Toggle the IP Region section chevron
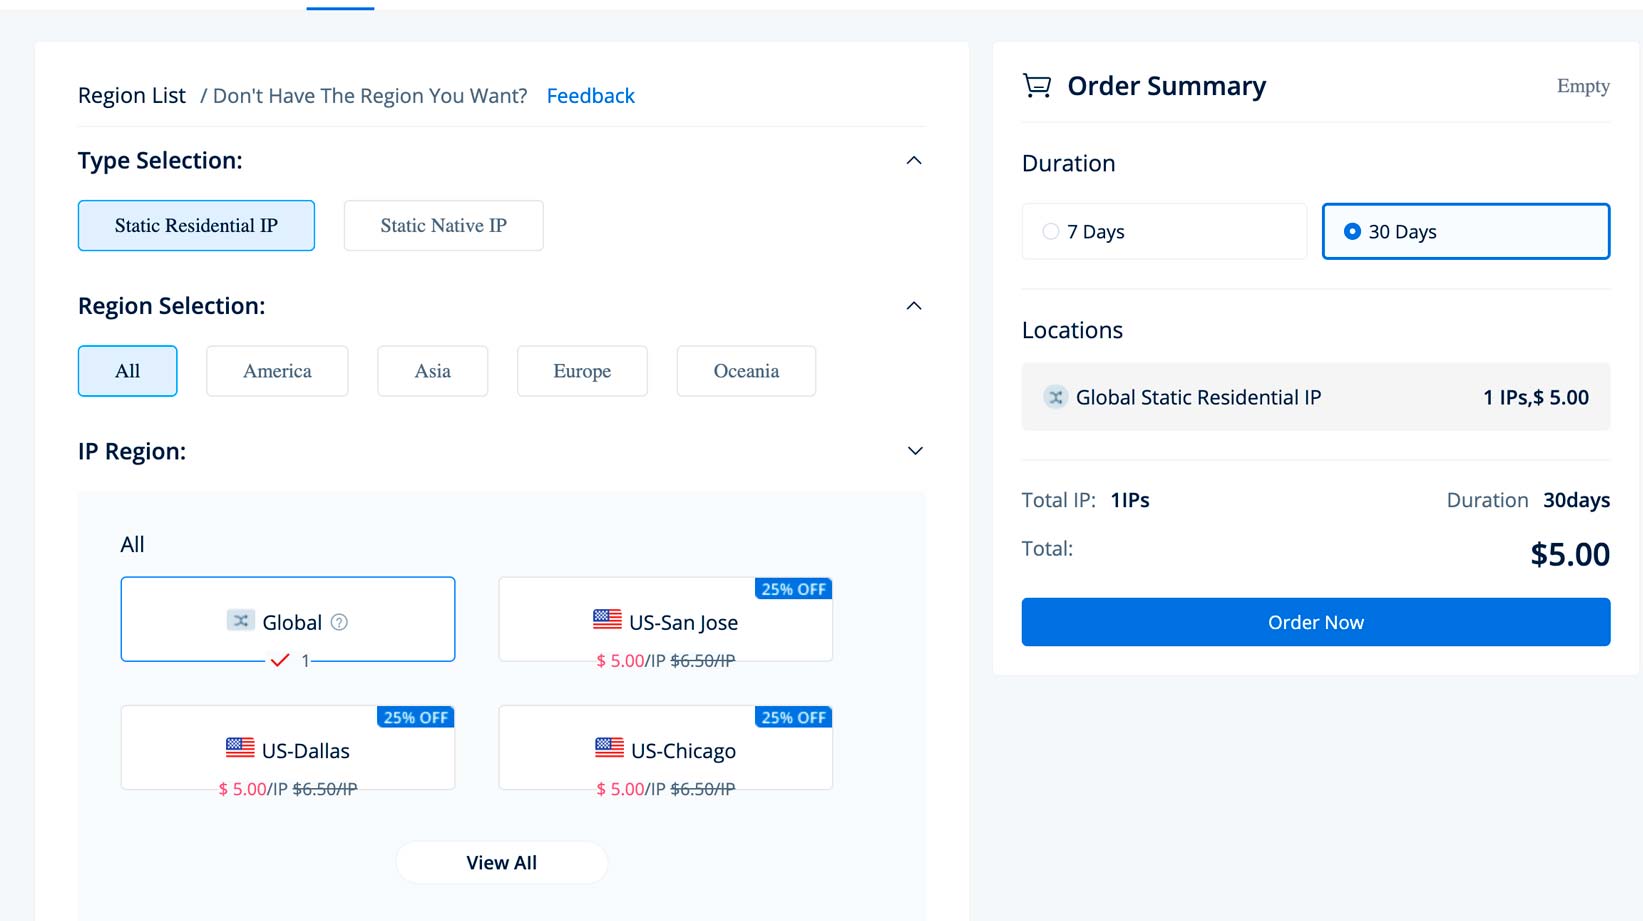1643x921 pixels. [914, 451]
